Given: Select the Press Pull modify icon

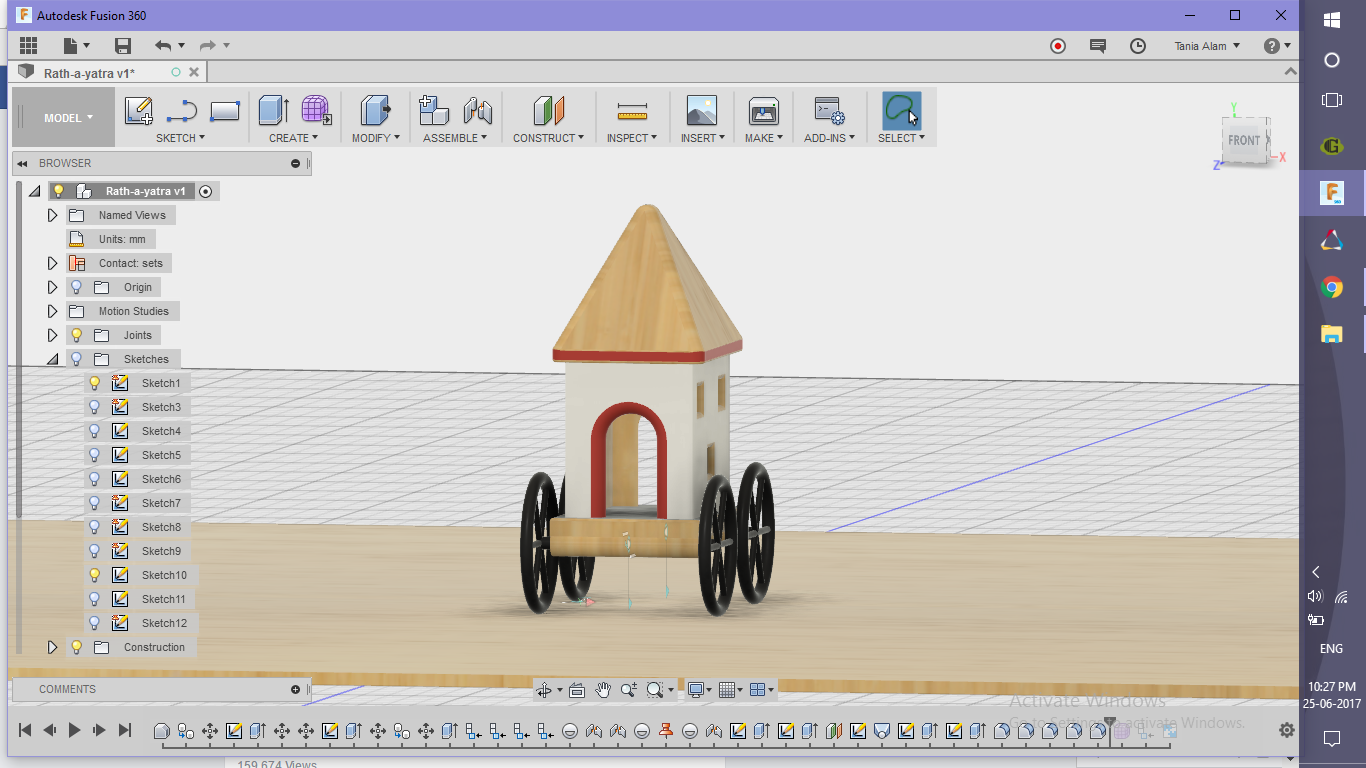Looking at the screenshot, I should (375, 110).
